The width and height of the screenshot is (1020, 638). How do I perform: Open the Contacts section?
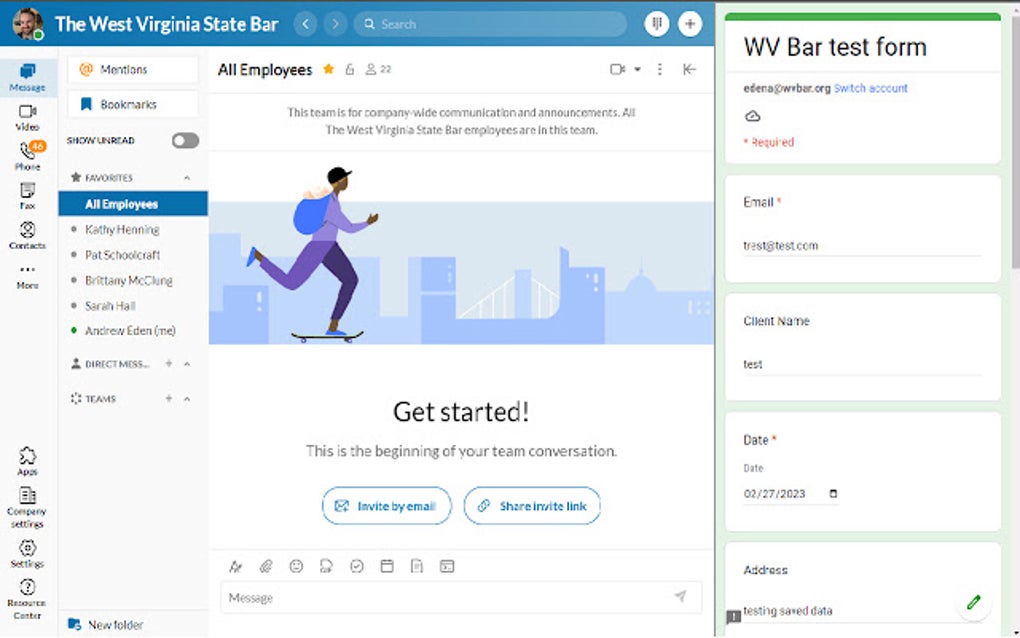click(x=27, y=235)
